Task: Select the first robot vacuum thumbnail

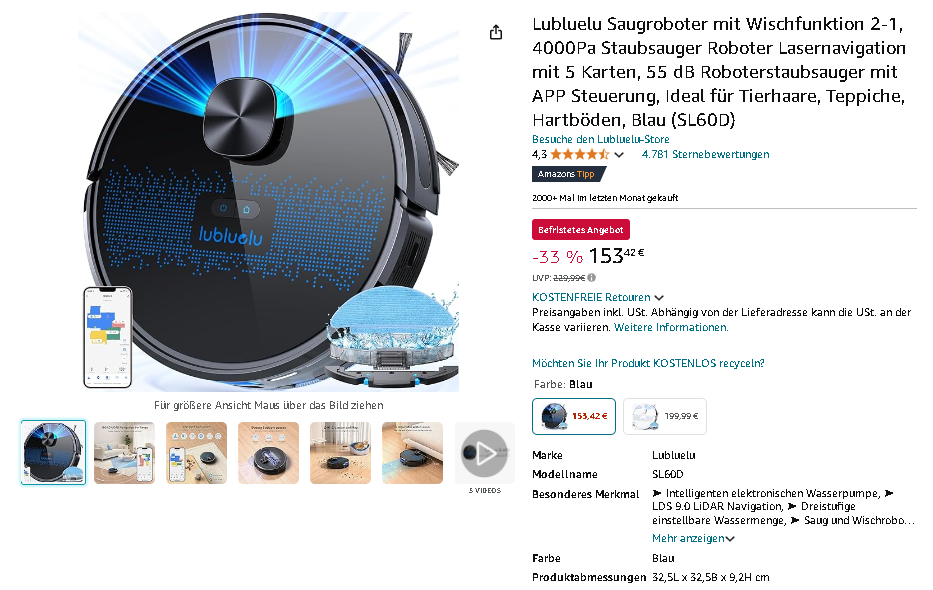Action: pos(54,453)
